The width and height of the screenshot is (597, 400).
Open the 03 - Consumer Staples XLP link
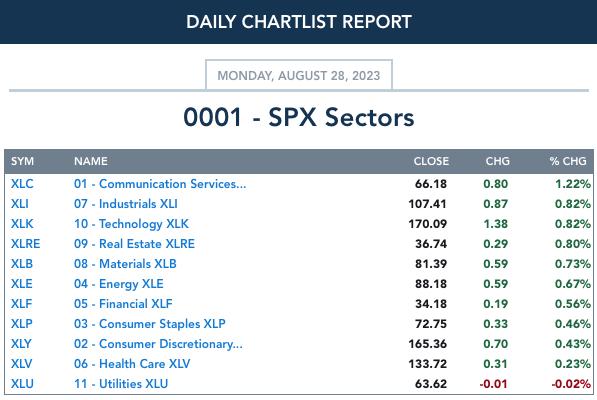coord(150,324)
